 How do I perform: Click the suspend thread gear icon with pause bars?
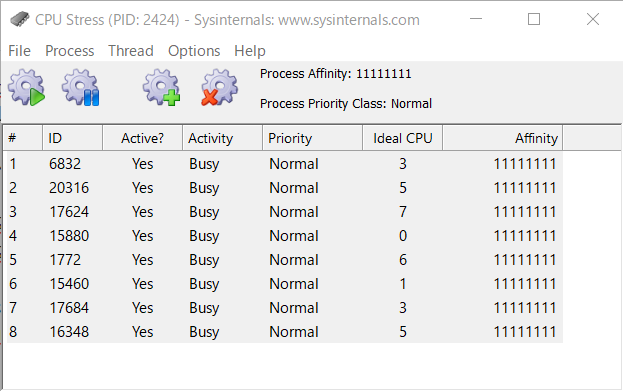[x=81, y=87]
